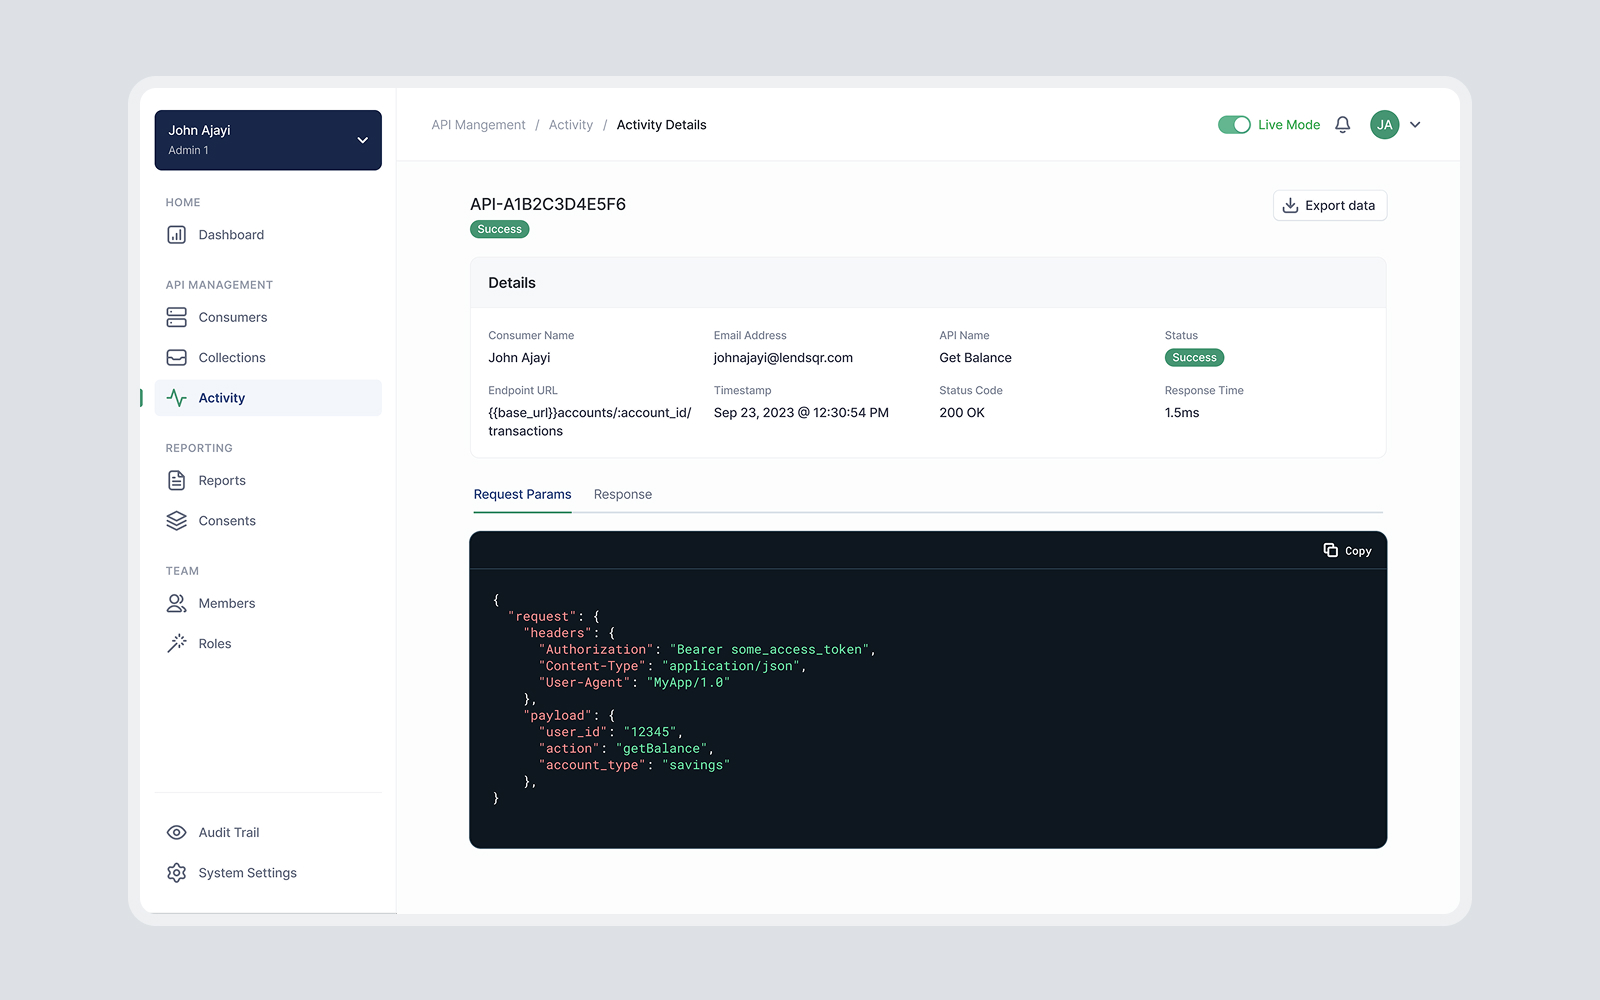Toggle Live Mode off
This screenshot has width=1600, height=1000.
pyautogui.click(x=1234, y=124)
